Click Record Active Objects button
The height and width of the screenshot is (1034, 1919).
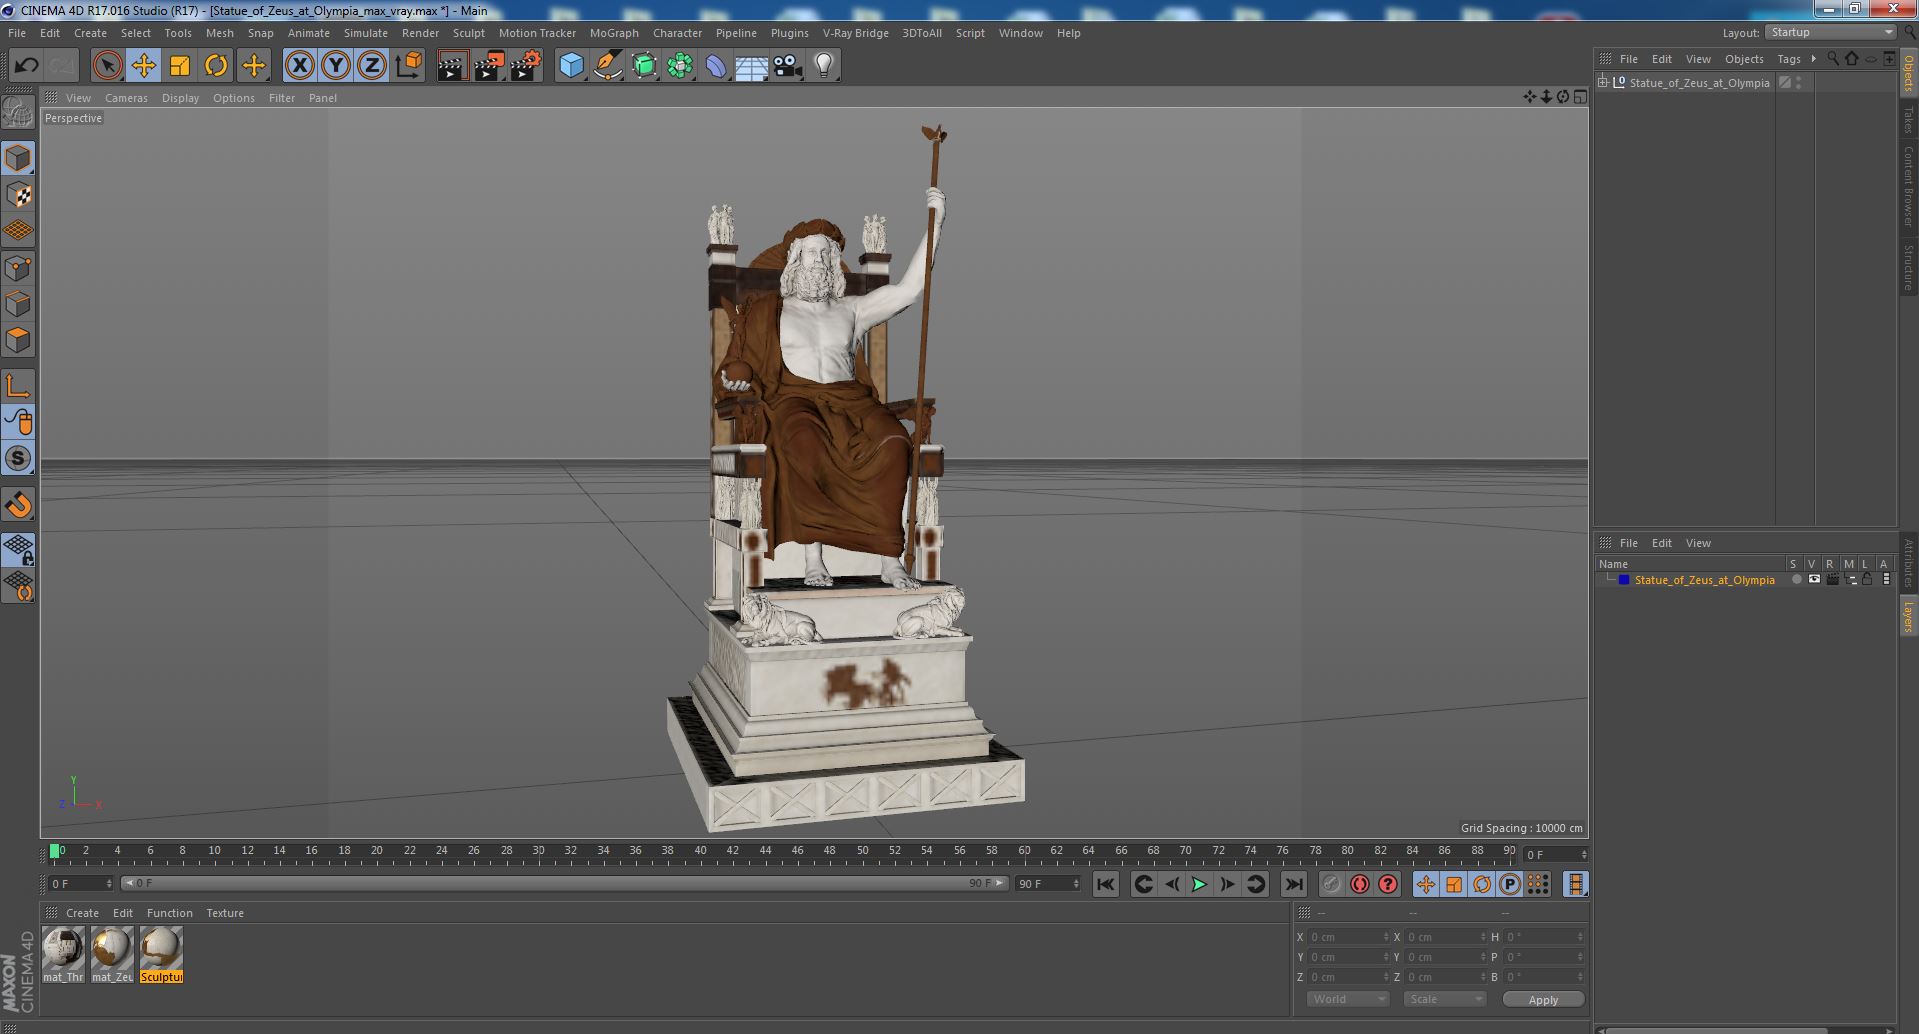coord(1331,884)
